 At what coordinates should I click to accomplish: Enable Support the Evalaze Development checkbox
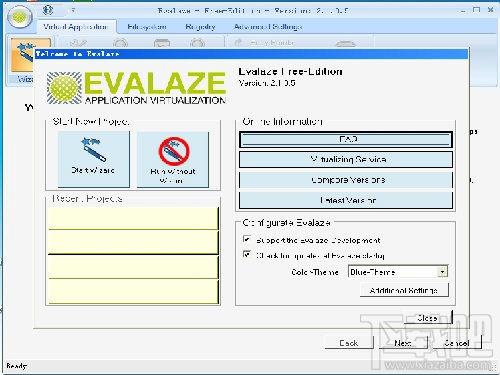[247, 239]
